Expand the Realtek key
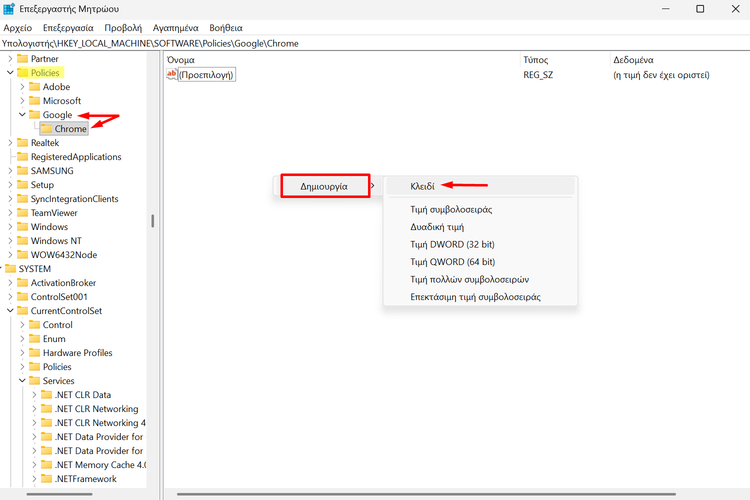Viewport: 750px width, 500px height. coord(10,143)
